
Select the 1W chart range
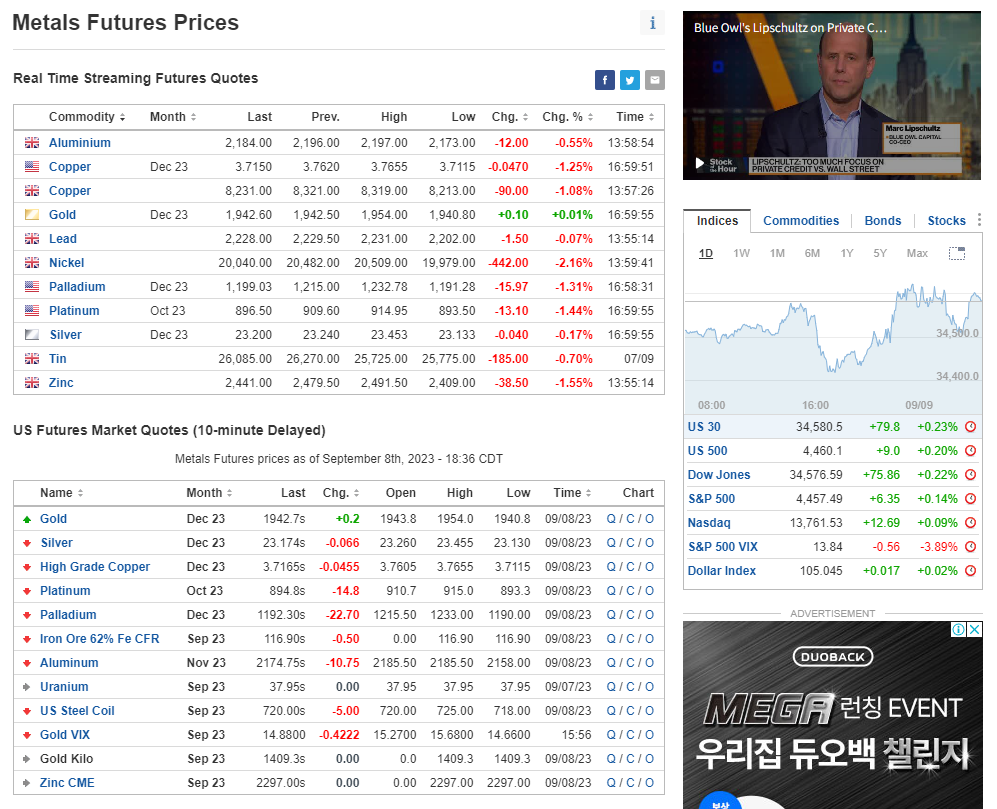click(741, 253)
